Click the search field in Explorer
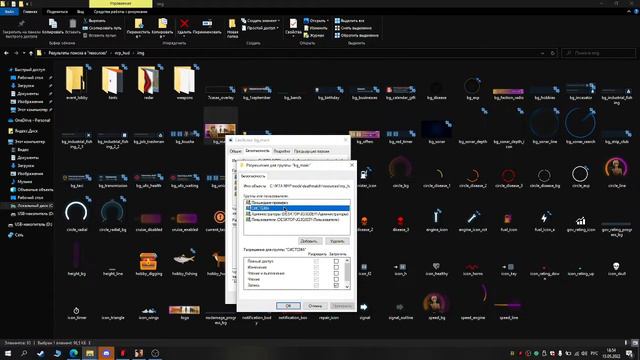Screen dimensions: 640x360 [x=599, y=53]
